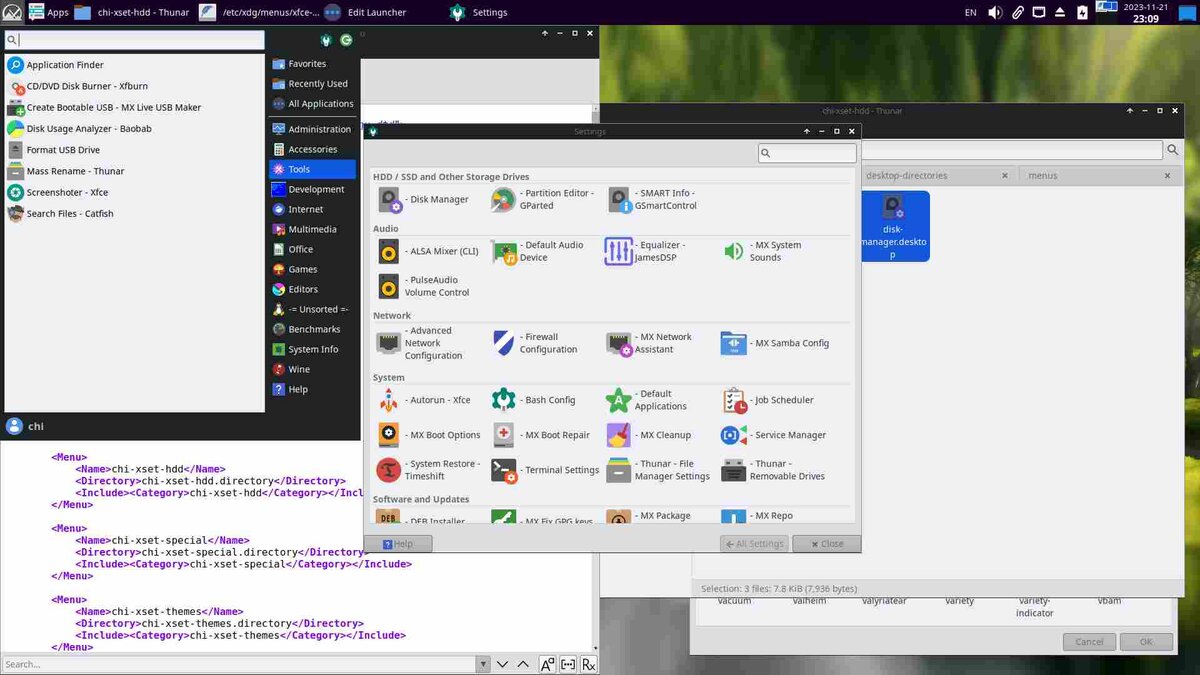Open Thunar - File Manager Settings
This screenshot has width=1200, height=675.
(658, 470)
